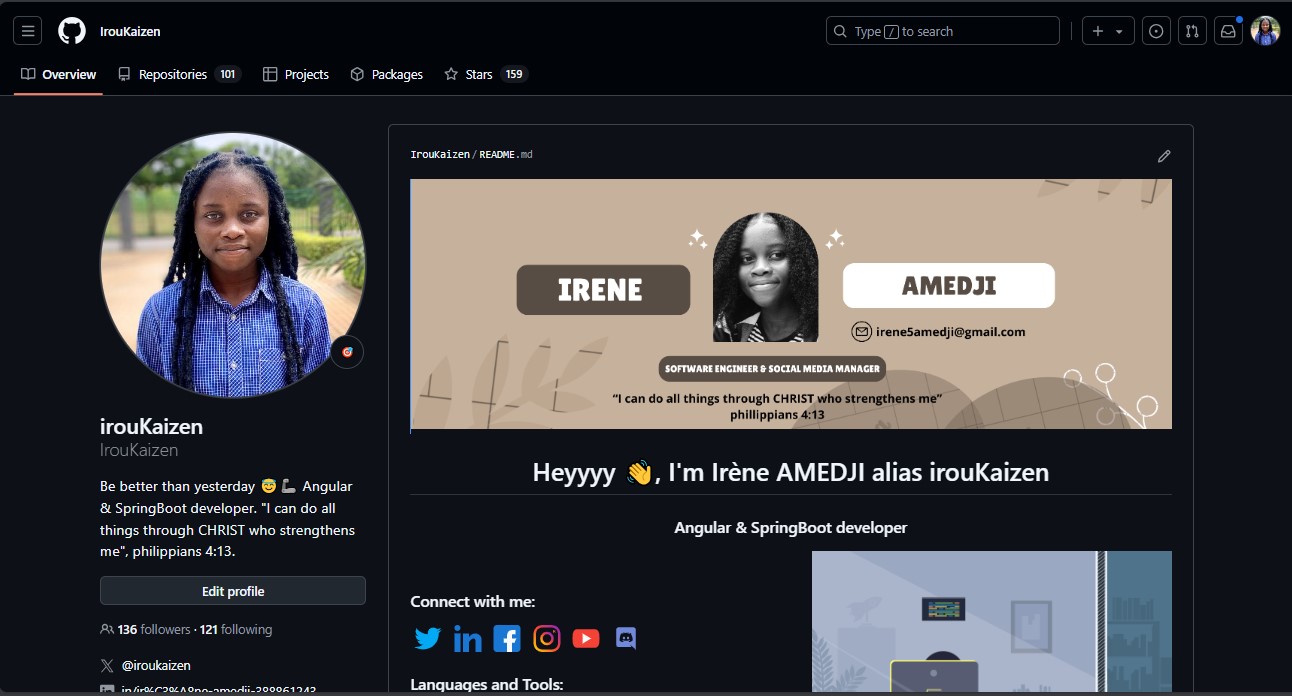Open the Facebook social icon

pos(507,638)
